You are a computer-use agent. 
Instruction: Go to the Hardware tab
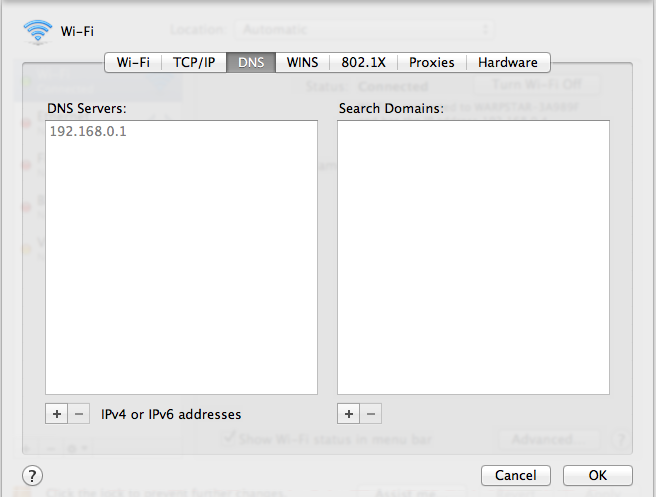pyautogui.click(x=508, y=62)
